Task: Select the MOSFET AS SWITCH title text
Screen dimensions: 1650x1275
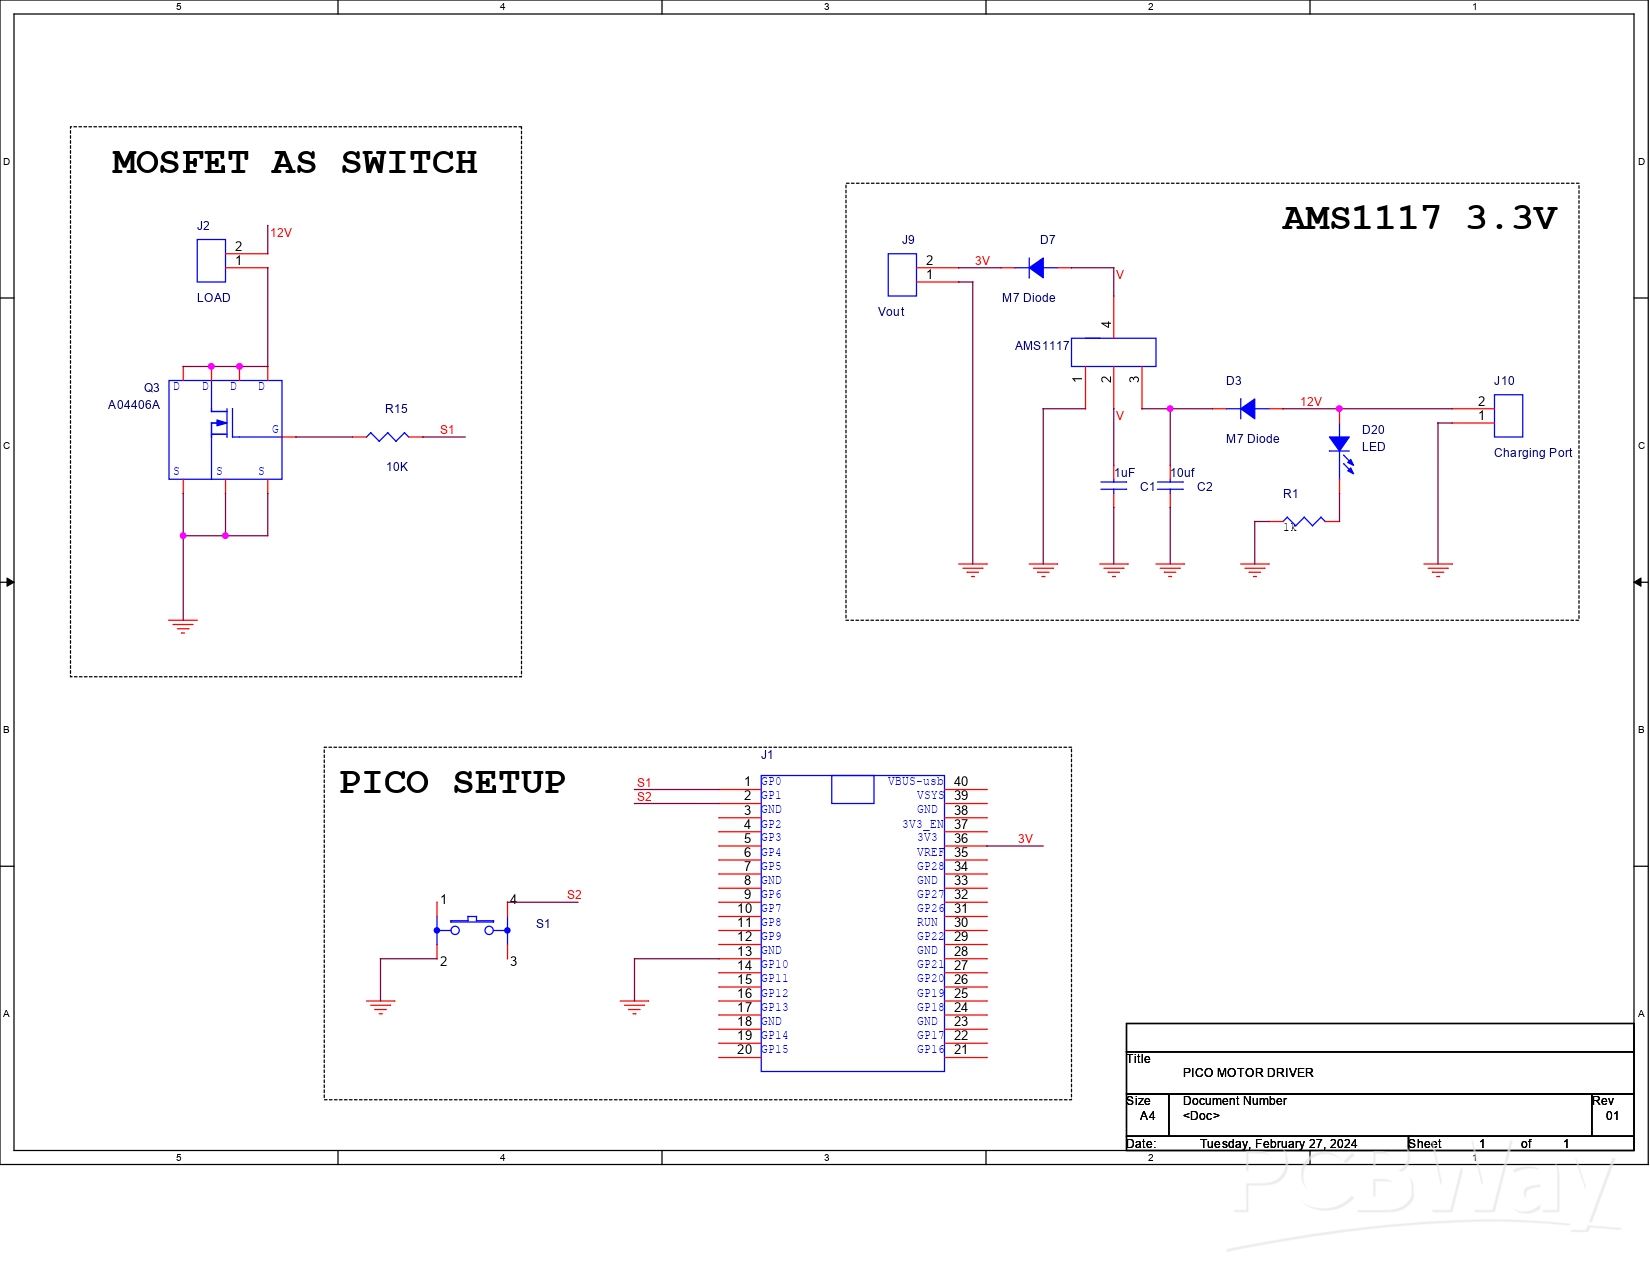Action: [x=294, y=162]
